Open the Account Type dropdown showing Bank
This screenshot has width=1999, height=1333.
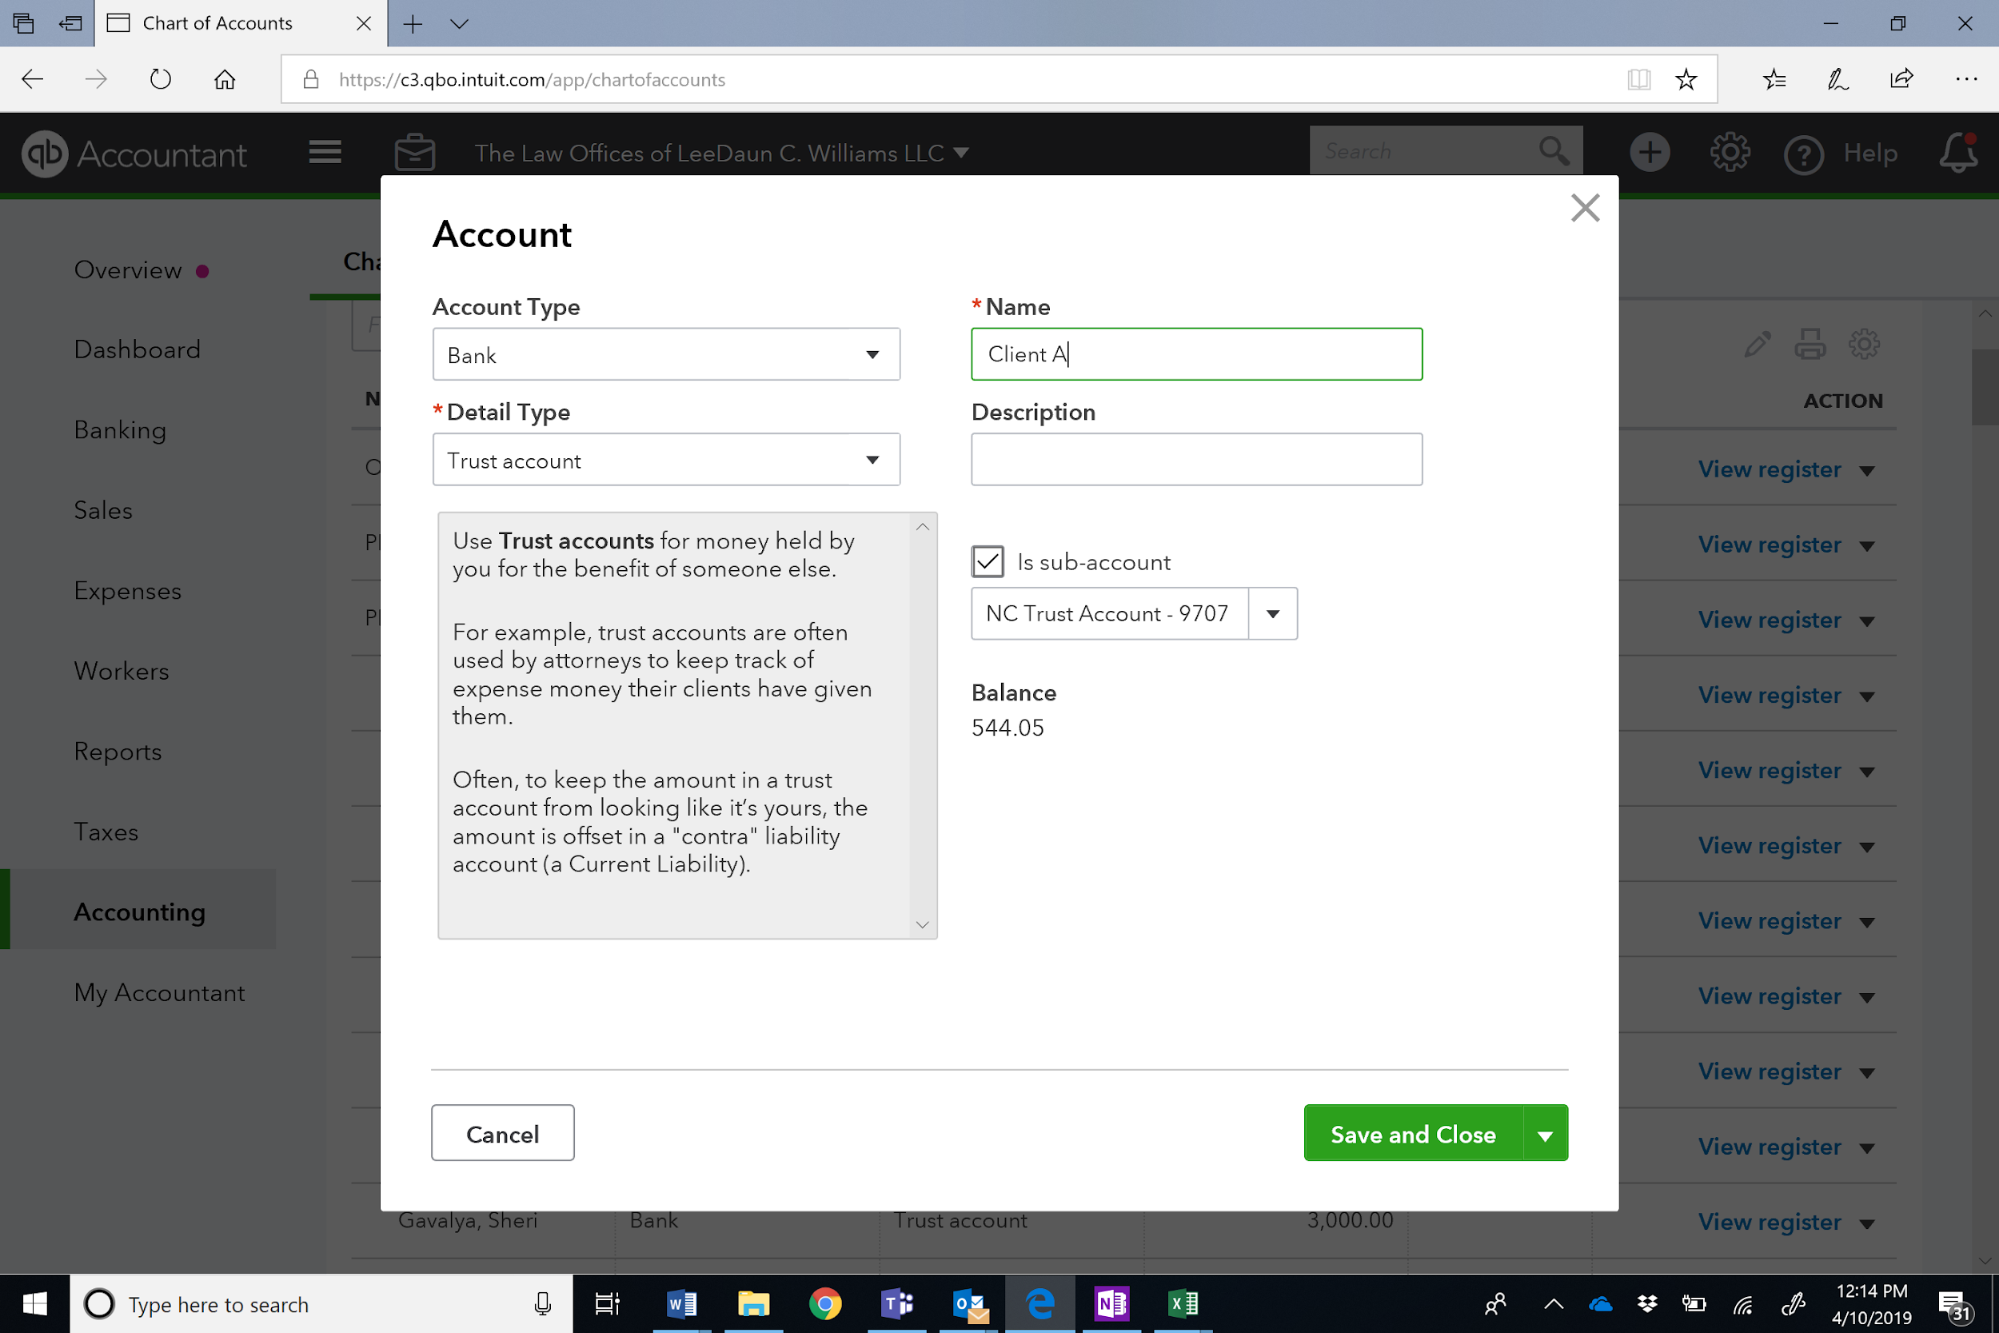[871, 354]
